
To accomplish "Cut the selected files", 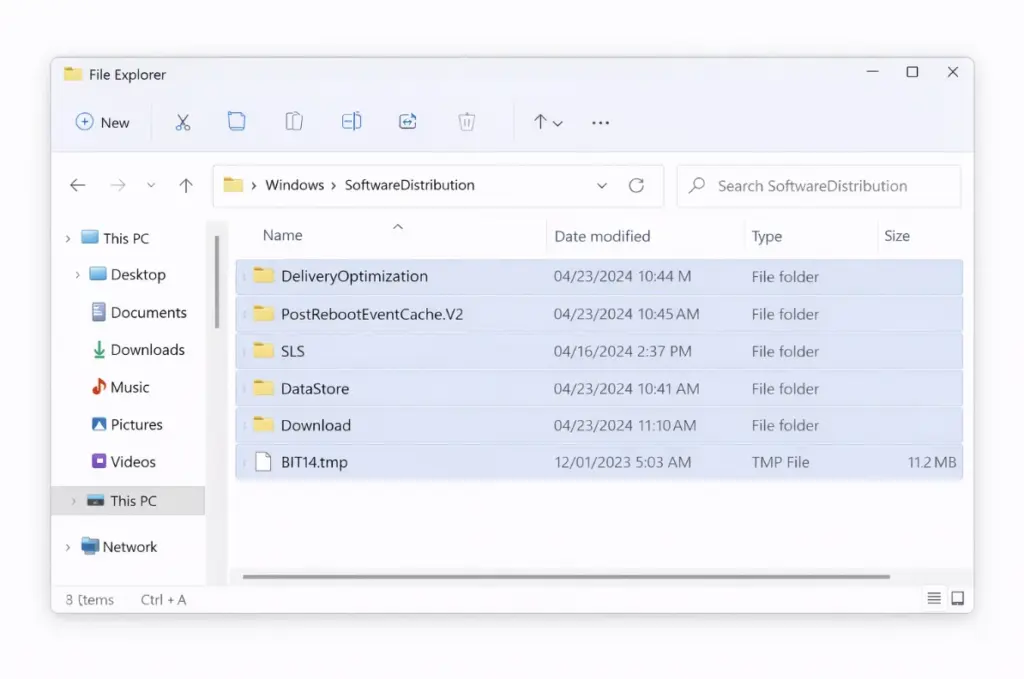I will (183, 121).
